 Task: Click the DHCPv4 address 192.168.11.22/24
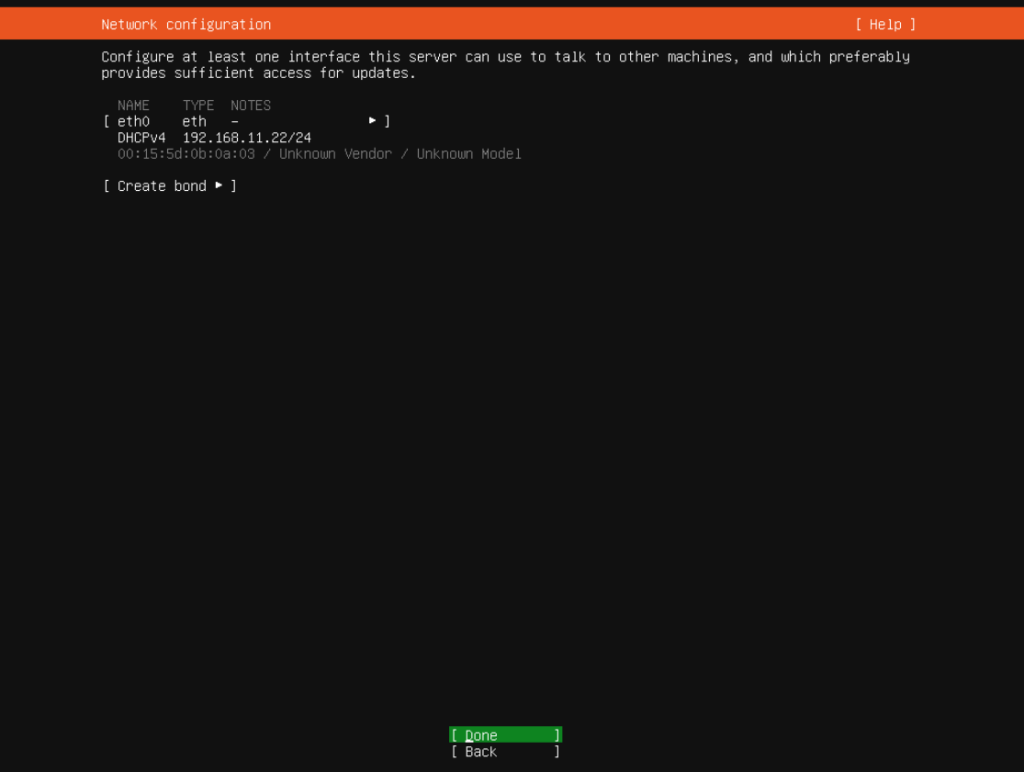[246, 137]
